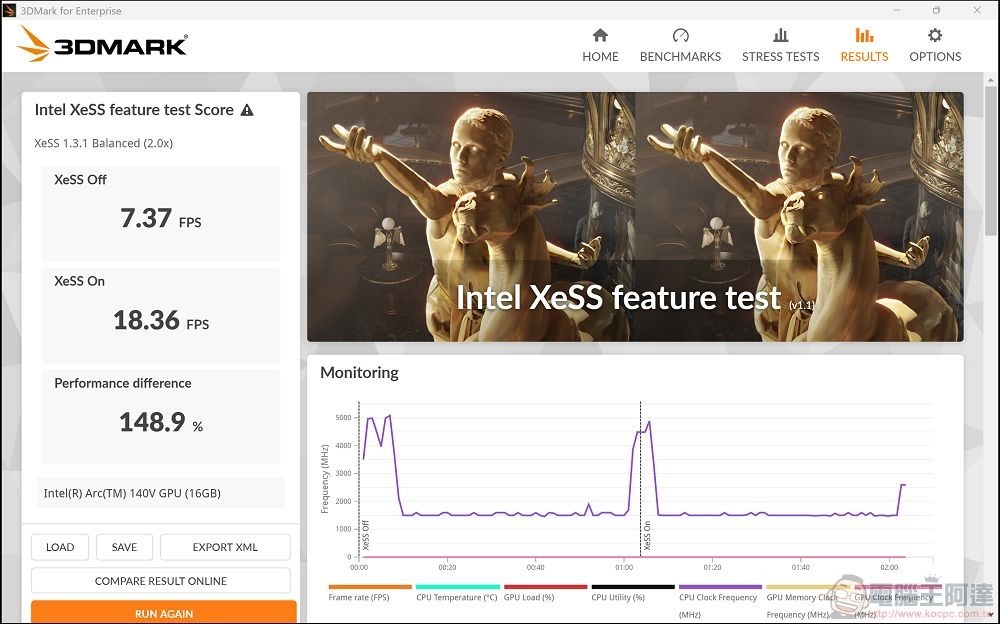Viewport: 1000px width, 624px height.
Task: Click the 3DMark app icon in title bar
Action: [x=10, y=10]
